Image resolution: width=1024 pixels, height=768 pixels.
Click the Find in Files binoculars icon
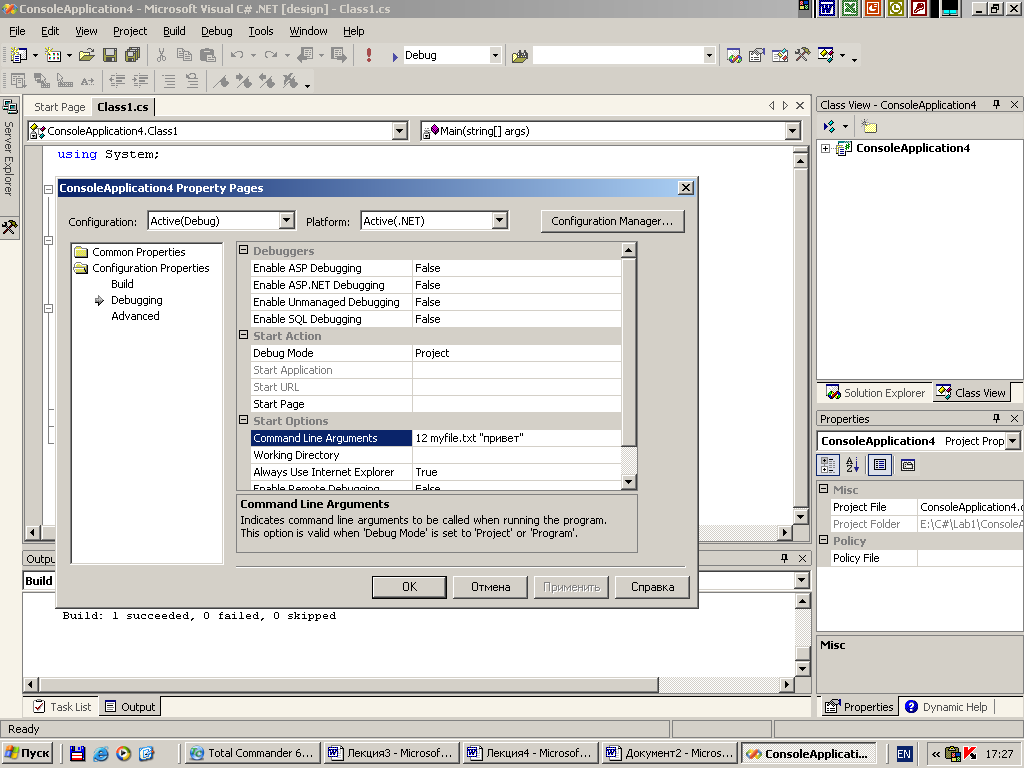(520, 56)
